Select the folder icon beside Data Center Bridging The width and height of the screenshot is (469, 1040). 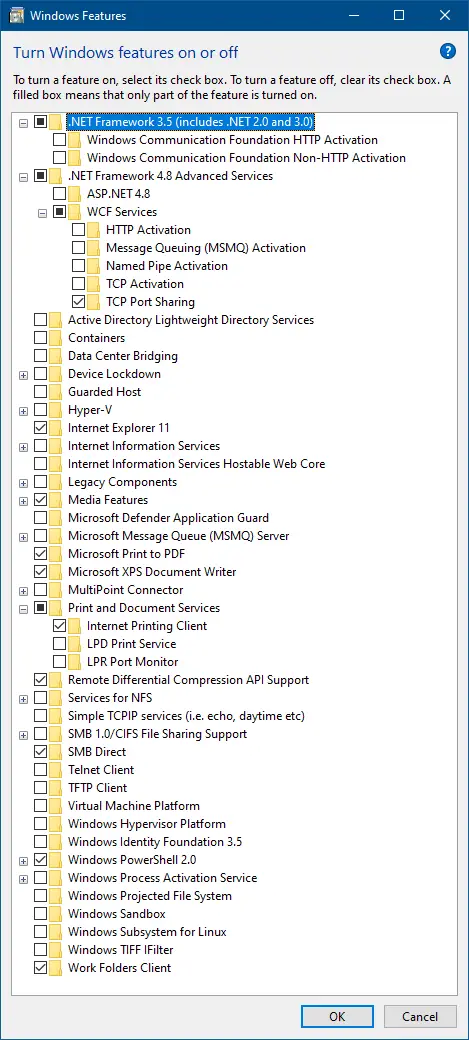[56, 356]
